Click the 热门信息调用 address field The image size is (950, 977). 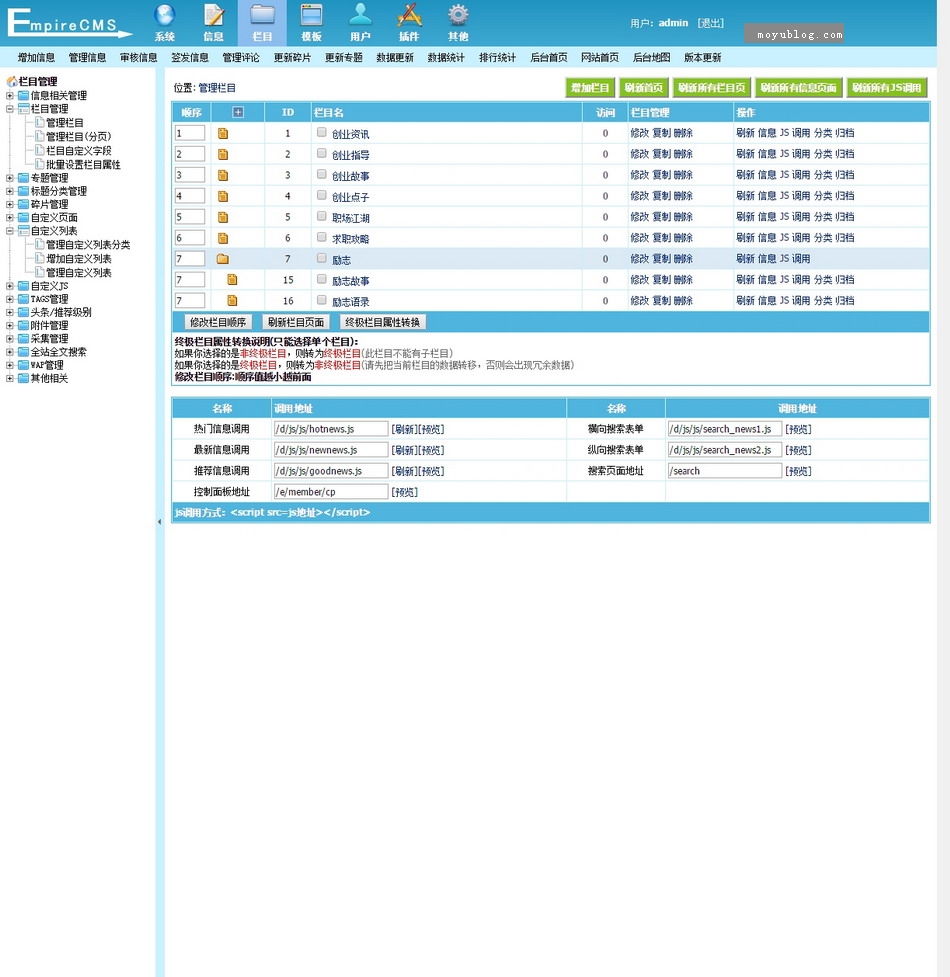point(331,429)
